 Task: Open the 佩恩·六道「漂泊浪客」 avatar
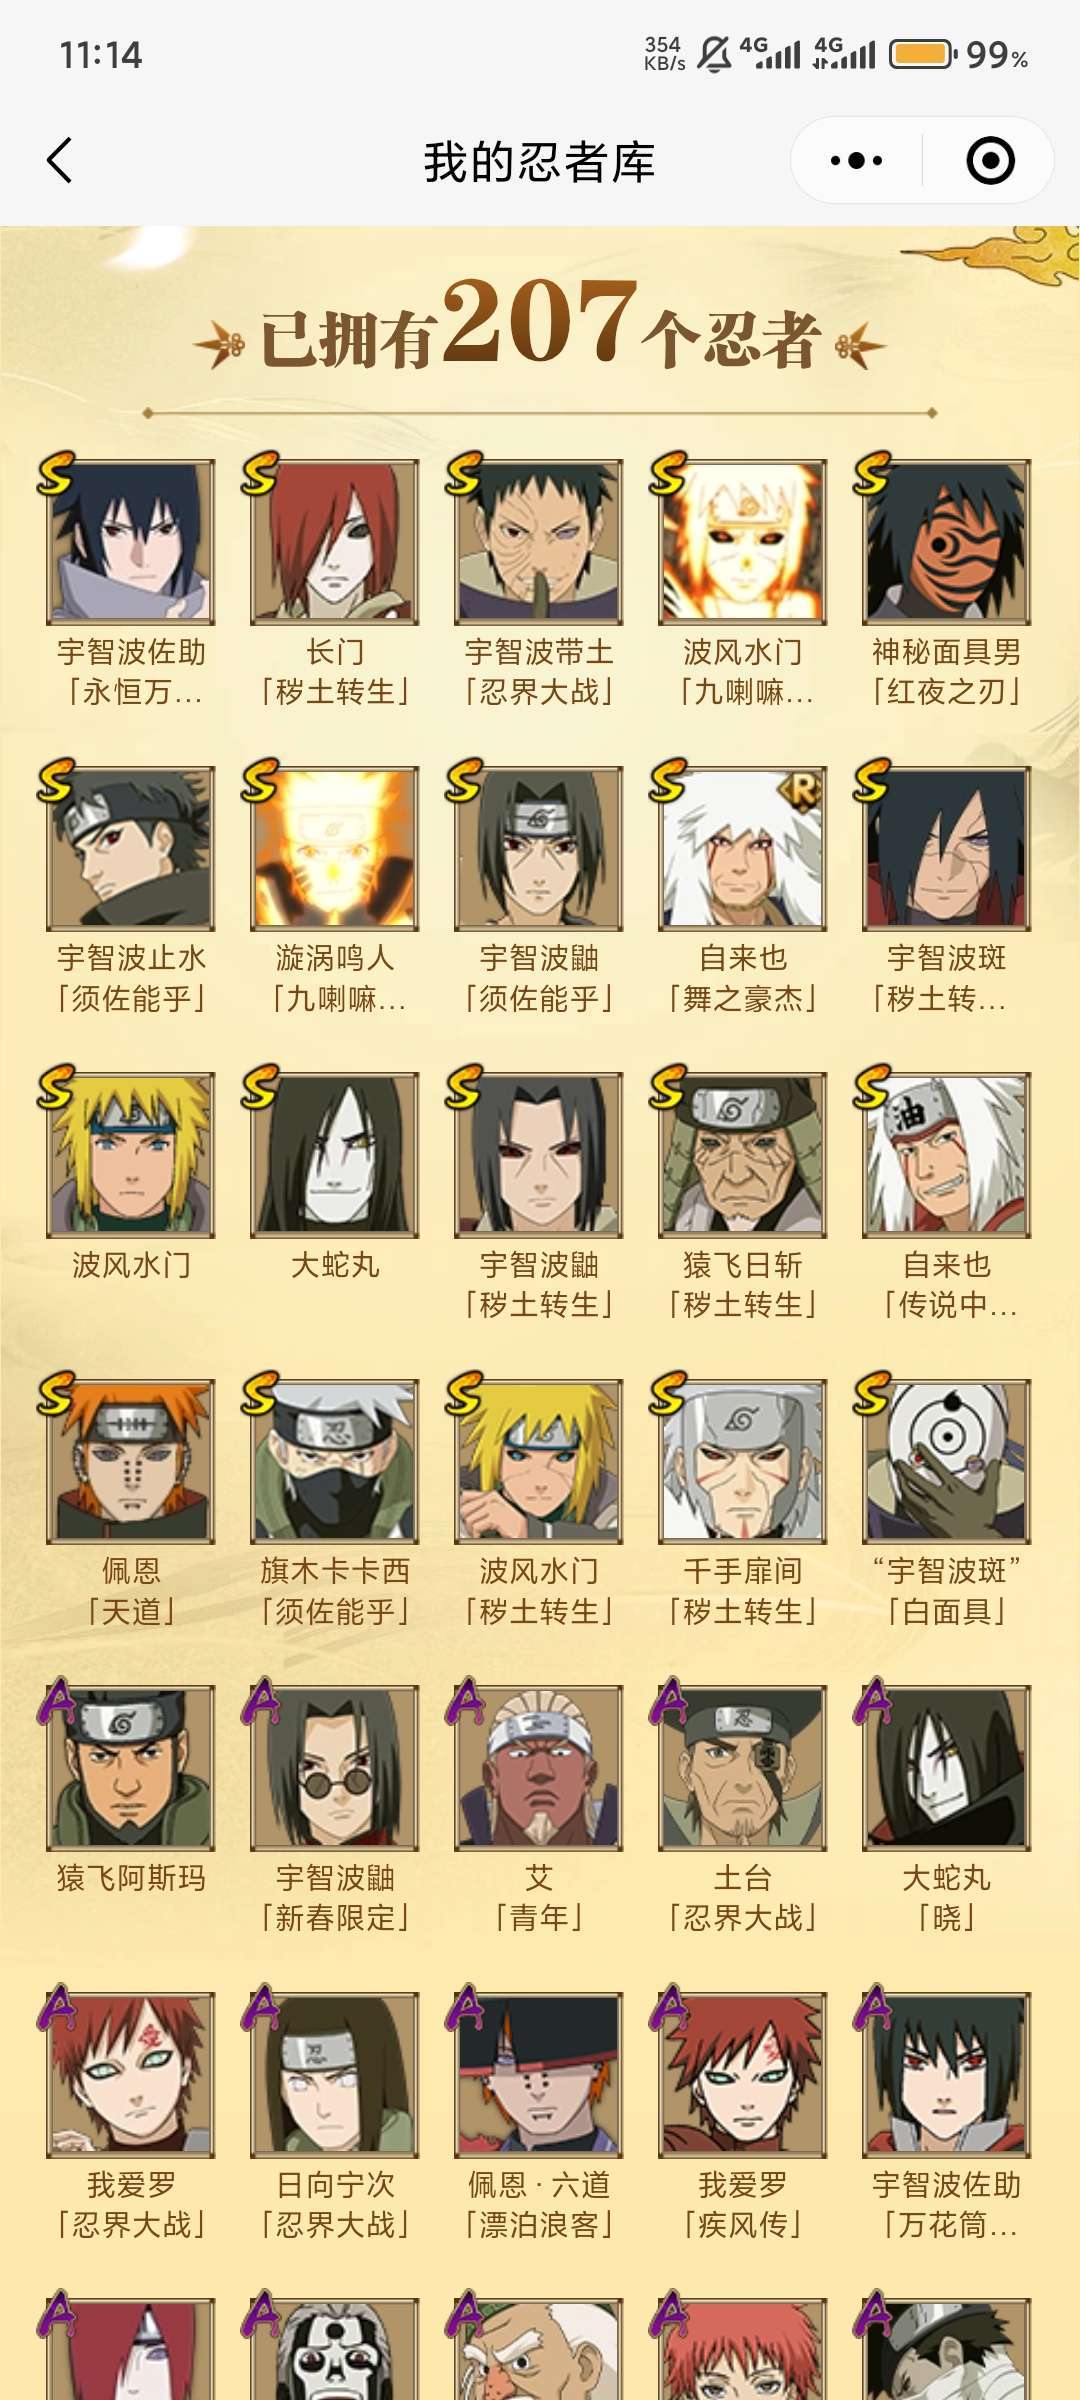click(539, 2075)
